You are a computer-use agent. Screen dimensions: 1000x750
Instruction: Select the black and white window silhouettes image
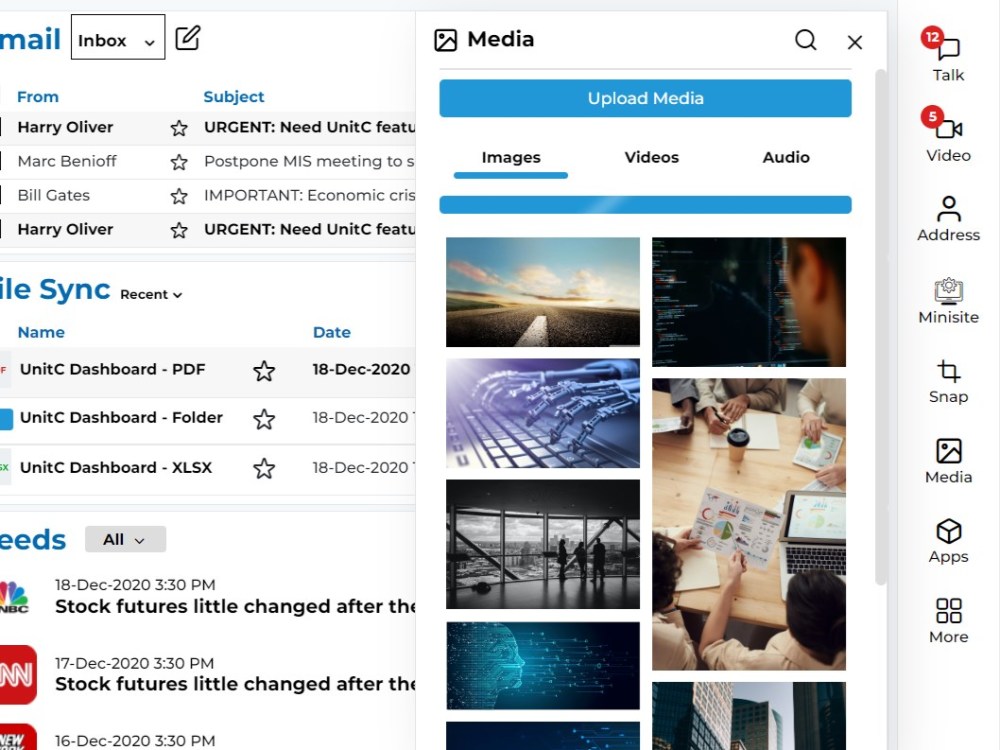pos(543,544)
